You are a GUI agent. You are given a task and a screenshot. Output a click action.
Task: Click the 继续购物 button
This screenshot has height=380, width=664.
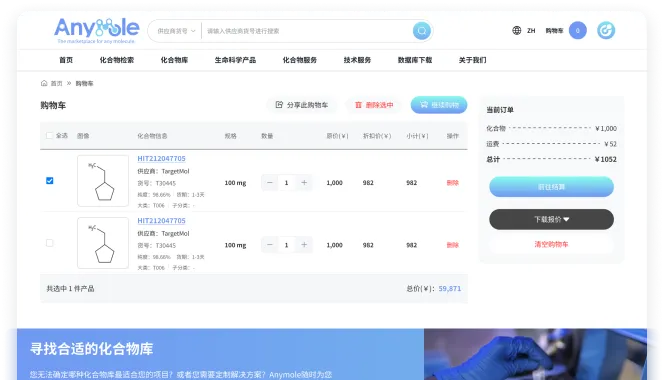click(x=439, y=105)
